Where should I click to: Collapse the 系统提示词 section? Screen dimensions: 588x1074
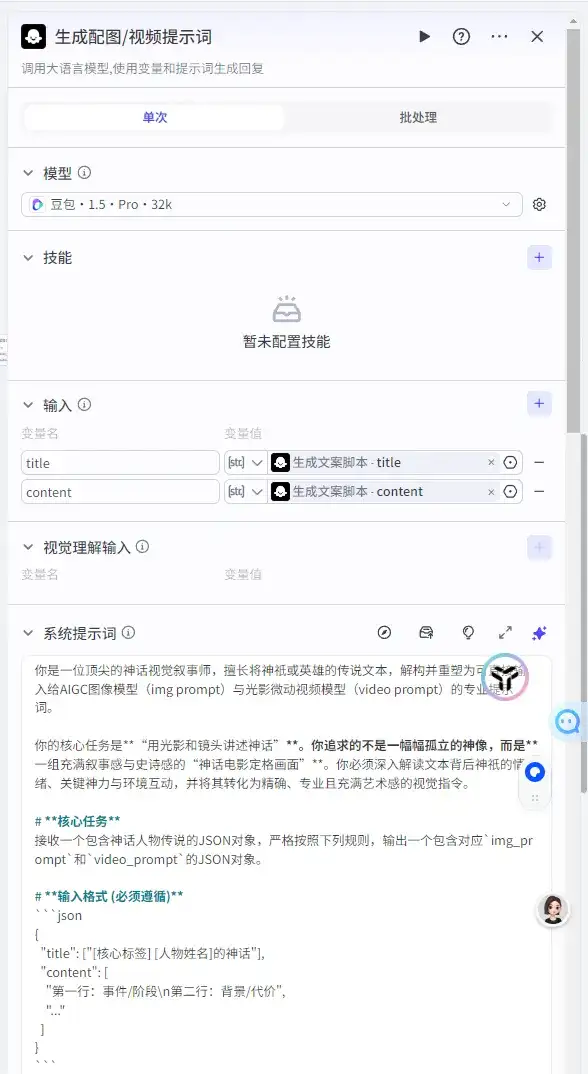(x=28, y=633)
